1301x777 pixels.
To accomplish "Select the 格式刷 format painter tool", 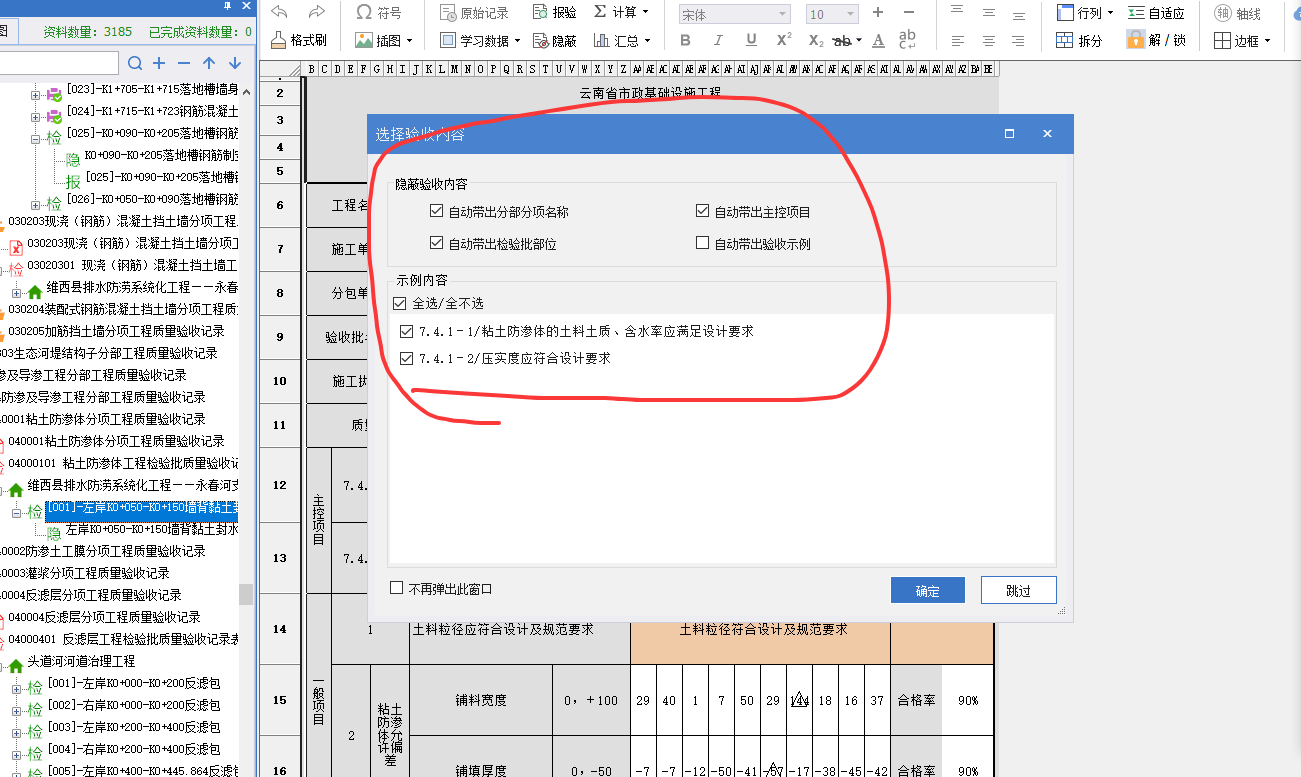I will click(x=298, y=41).
